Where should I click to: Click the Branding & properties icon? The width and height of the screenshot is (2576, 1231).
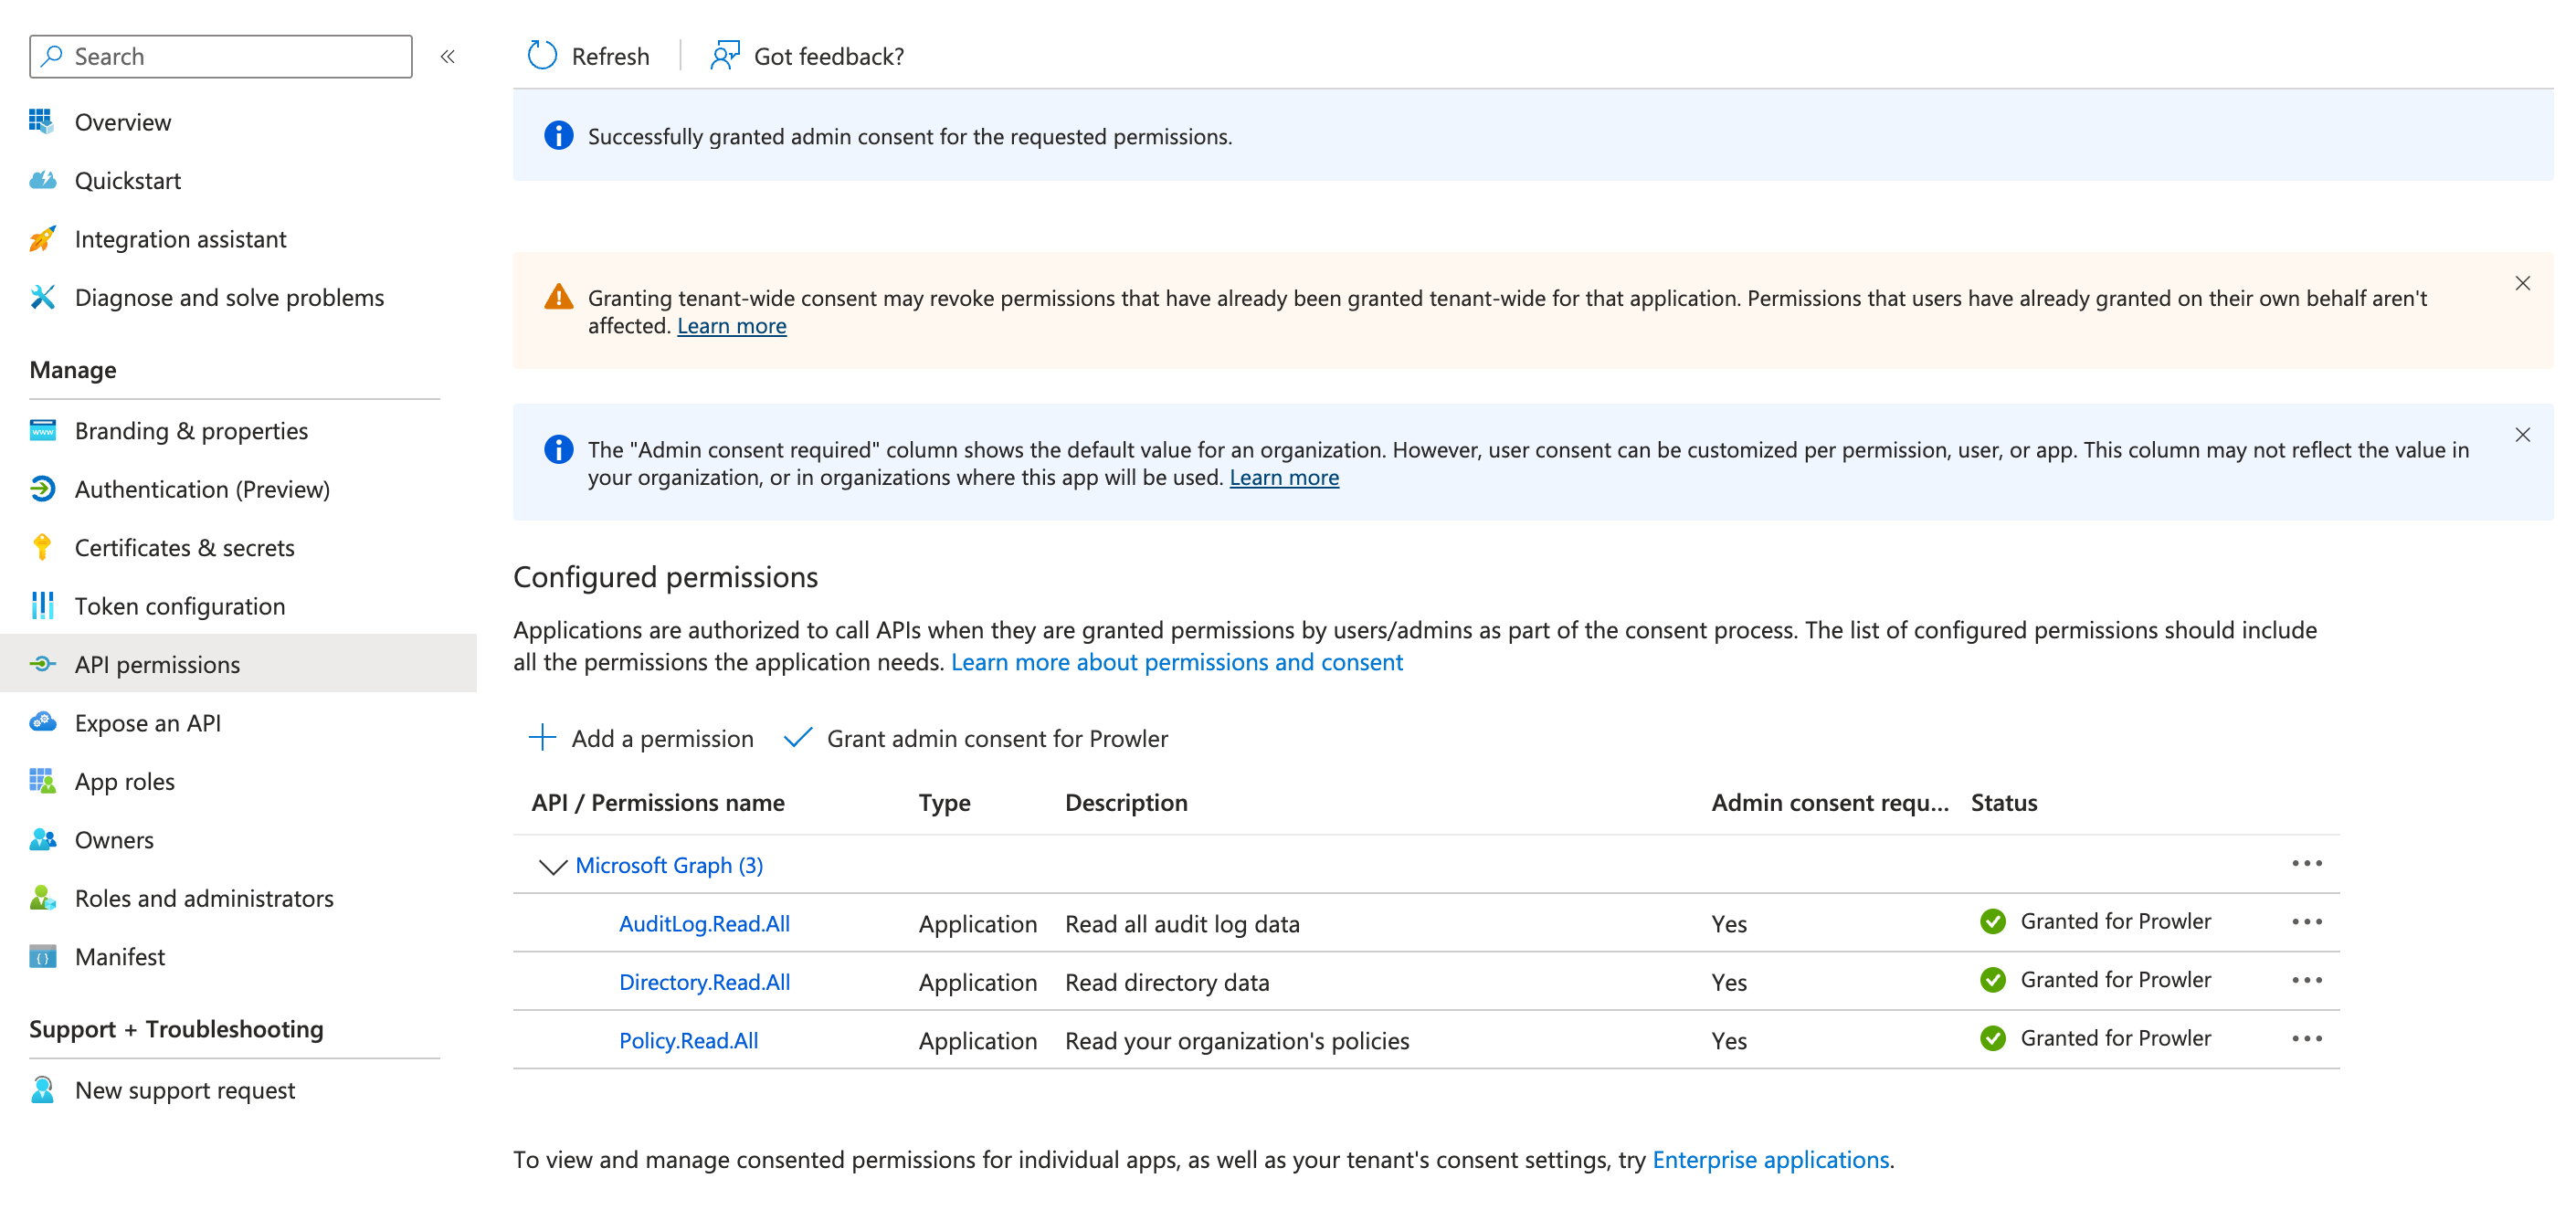tap(42, 430)
